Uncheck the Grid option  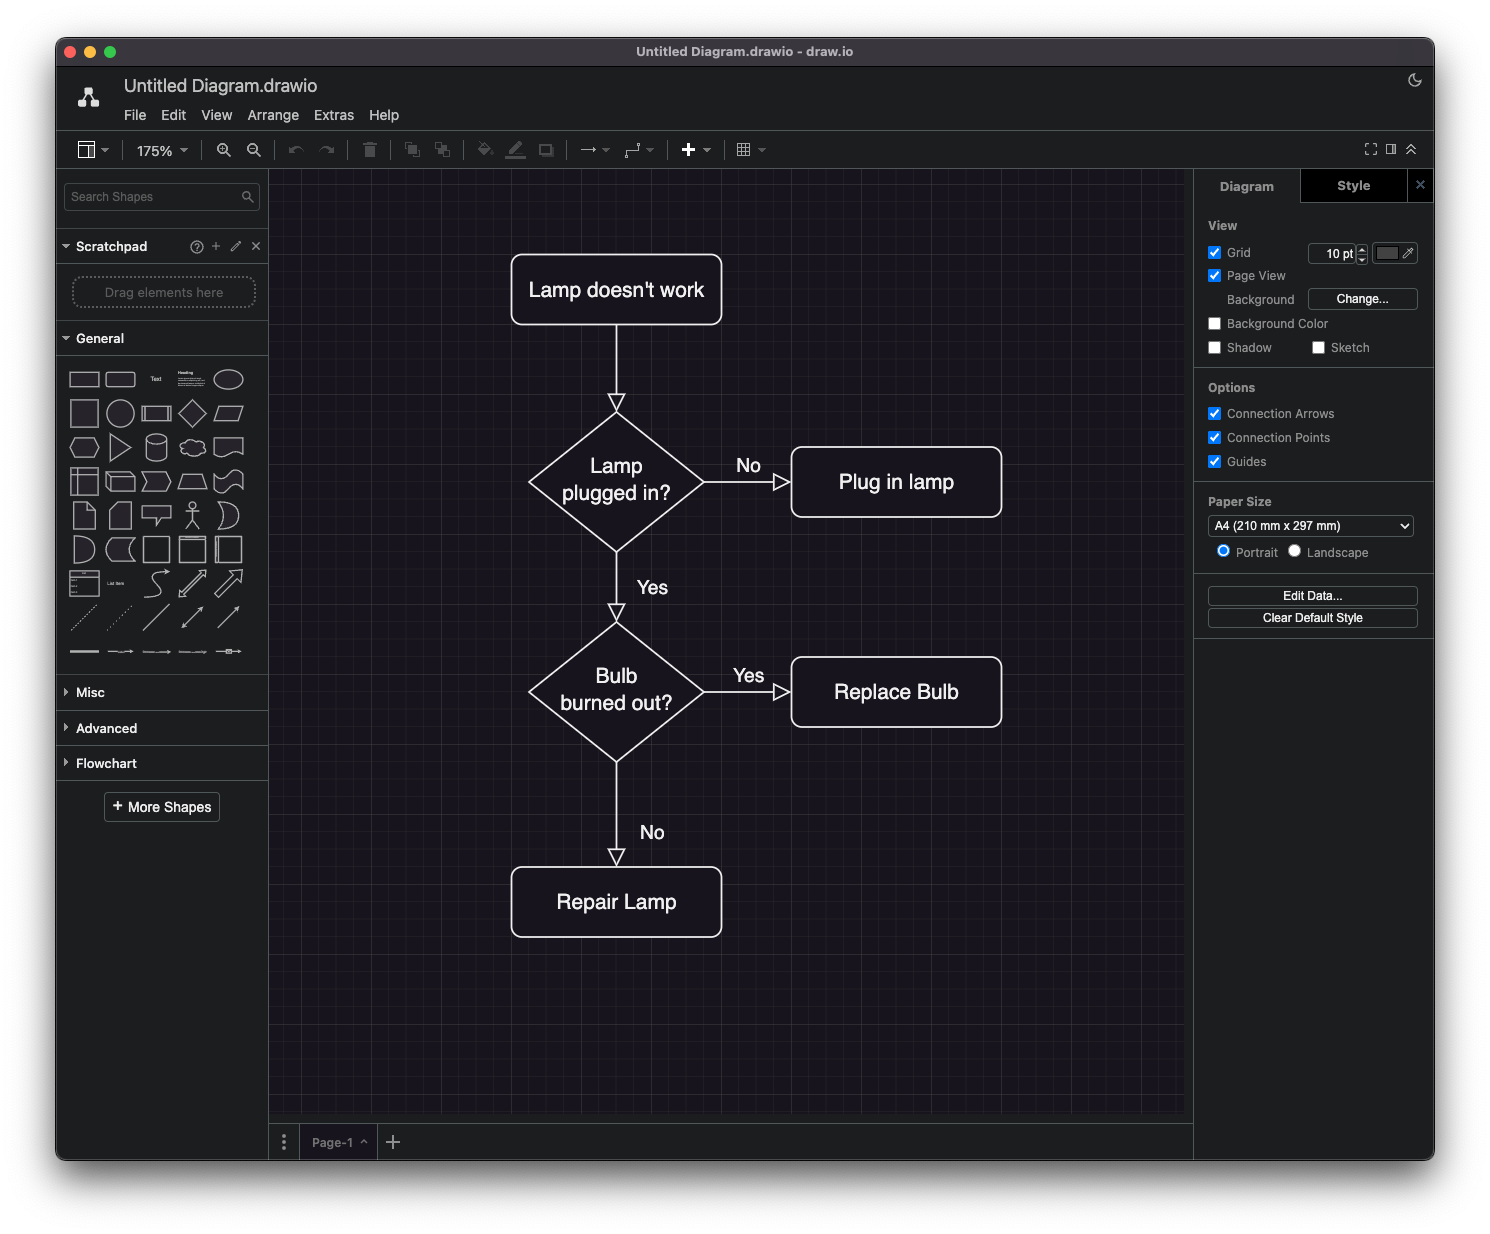tap(1215, 252)
